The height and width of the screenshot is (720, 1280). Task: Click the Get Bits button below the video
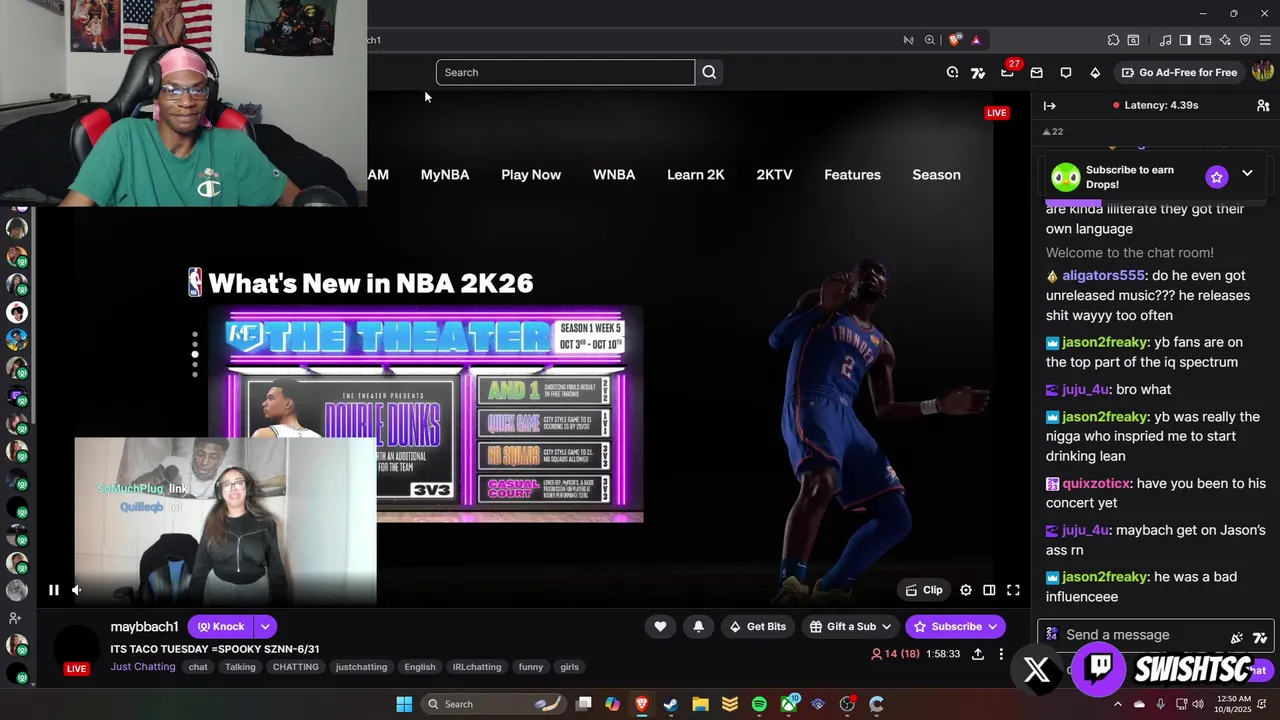point(758,626)
